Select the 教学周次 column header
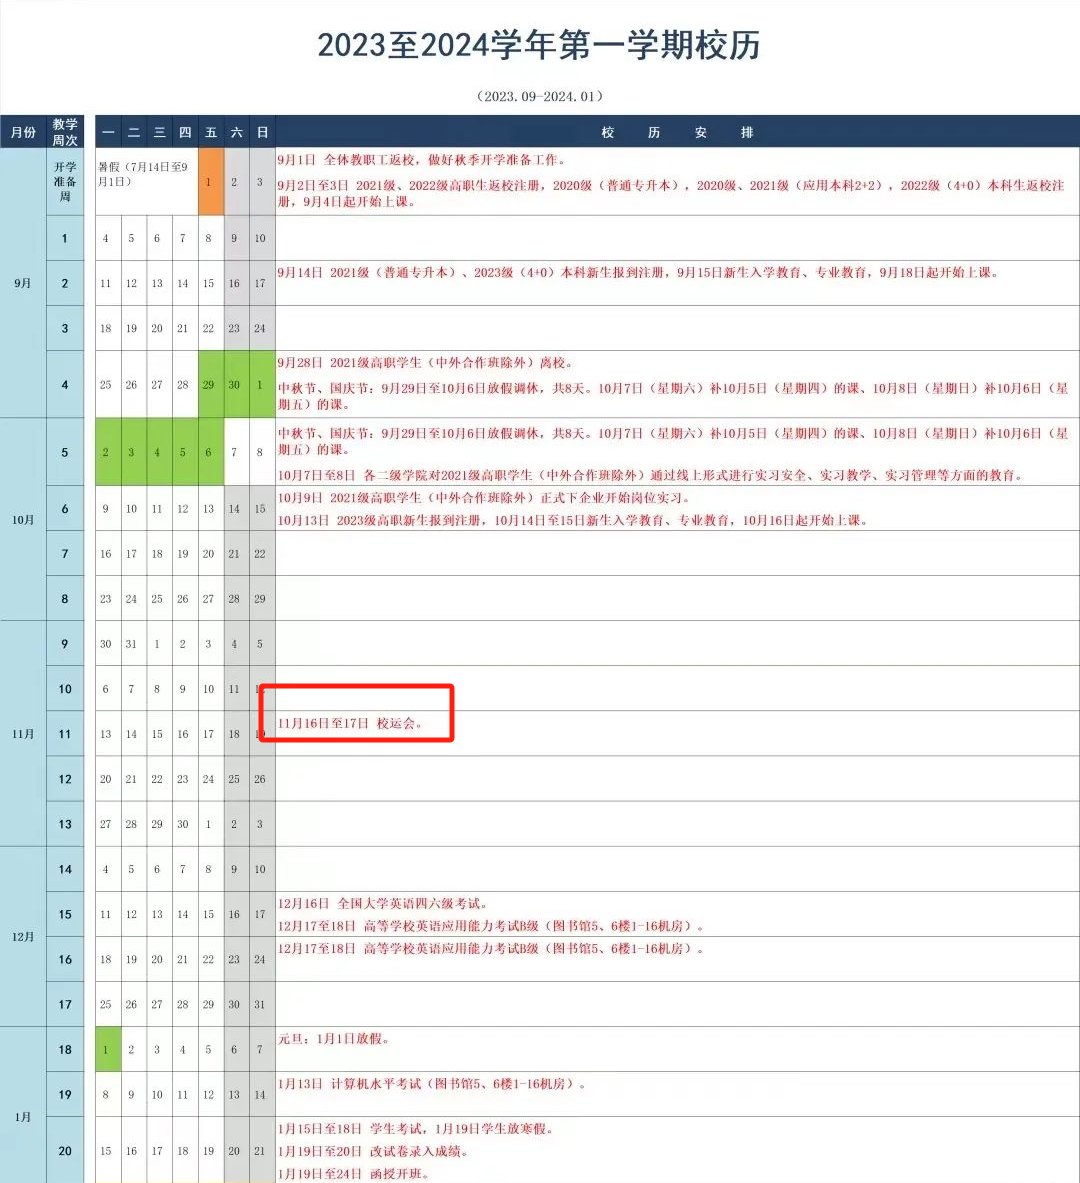Screen dimensions: 1080x1183 (65, 132)
